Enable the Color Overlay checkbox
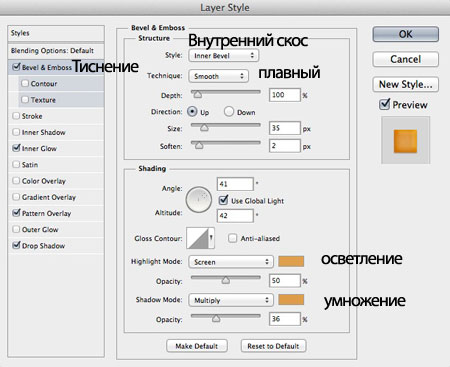This screenshot has width=450, height=367. click(16, 181)
